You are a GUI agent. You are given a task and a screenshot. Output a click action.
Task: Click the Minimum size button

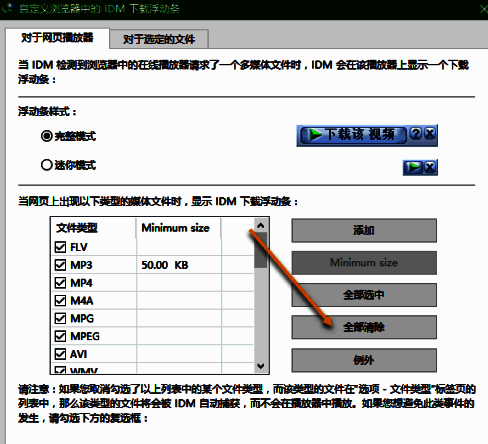coord(364,263)
